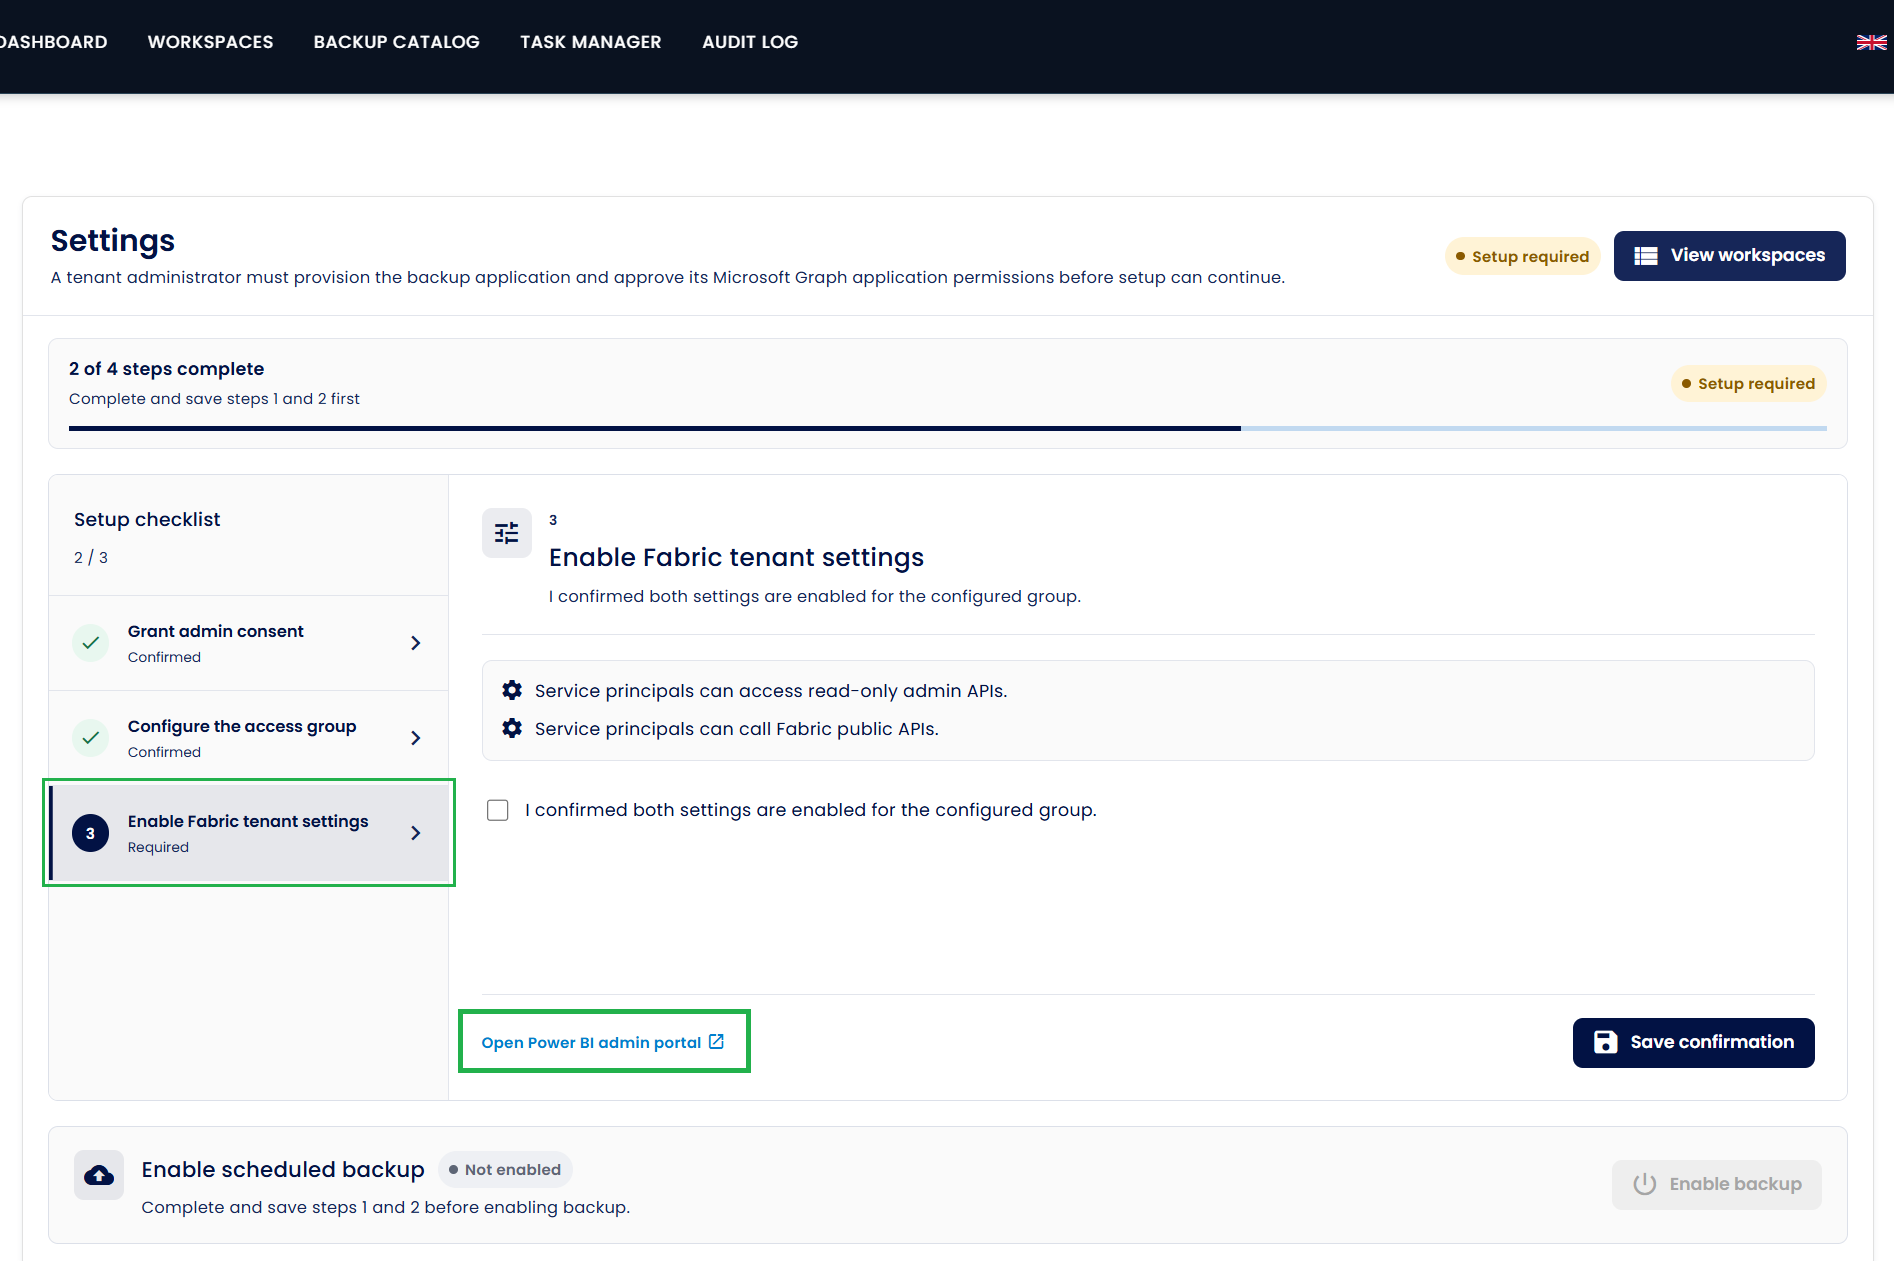Check the confirmation box for both settings
The height and width of the screenshot is (1261, 1894).
click(x=498, y=810)
